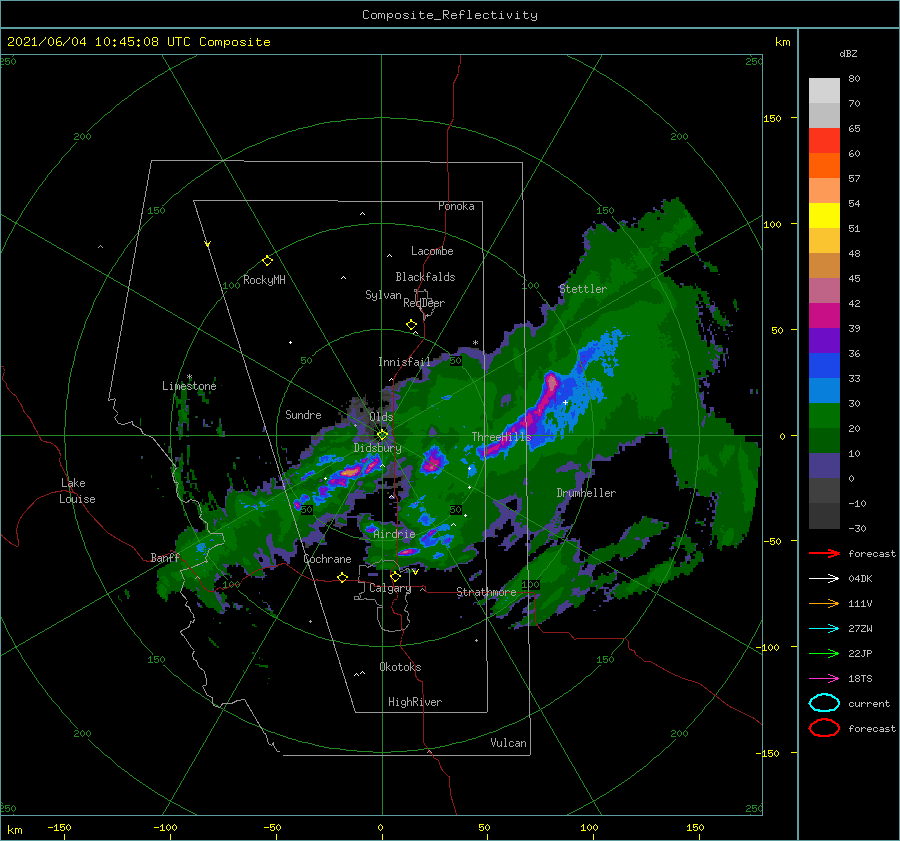Click the Banff label
The height and width of the screenshot is (841, 900).
point(165,557)
